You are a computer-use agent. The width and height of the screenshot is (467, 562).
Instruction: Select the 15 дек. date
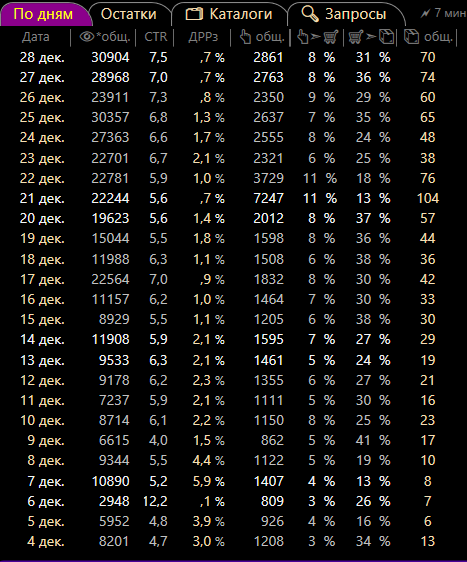tap(42, 320)
